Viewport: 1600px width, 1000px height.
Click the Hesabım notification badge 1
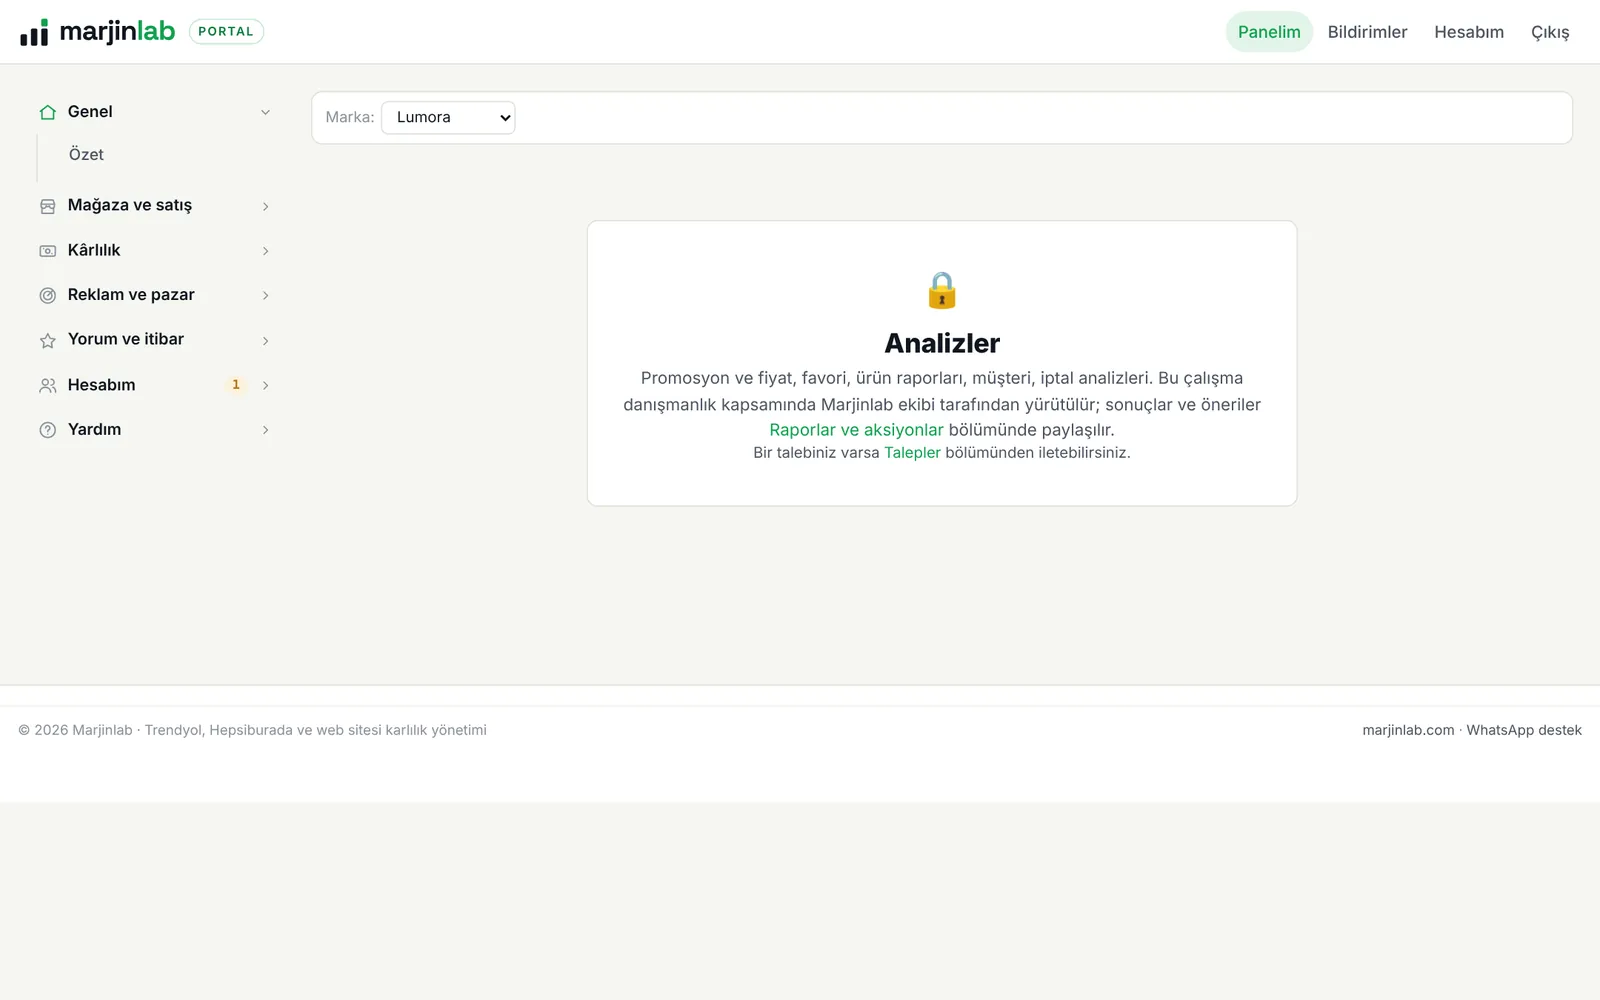tap(236, 385)
